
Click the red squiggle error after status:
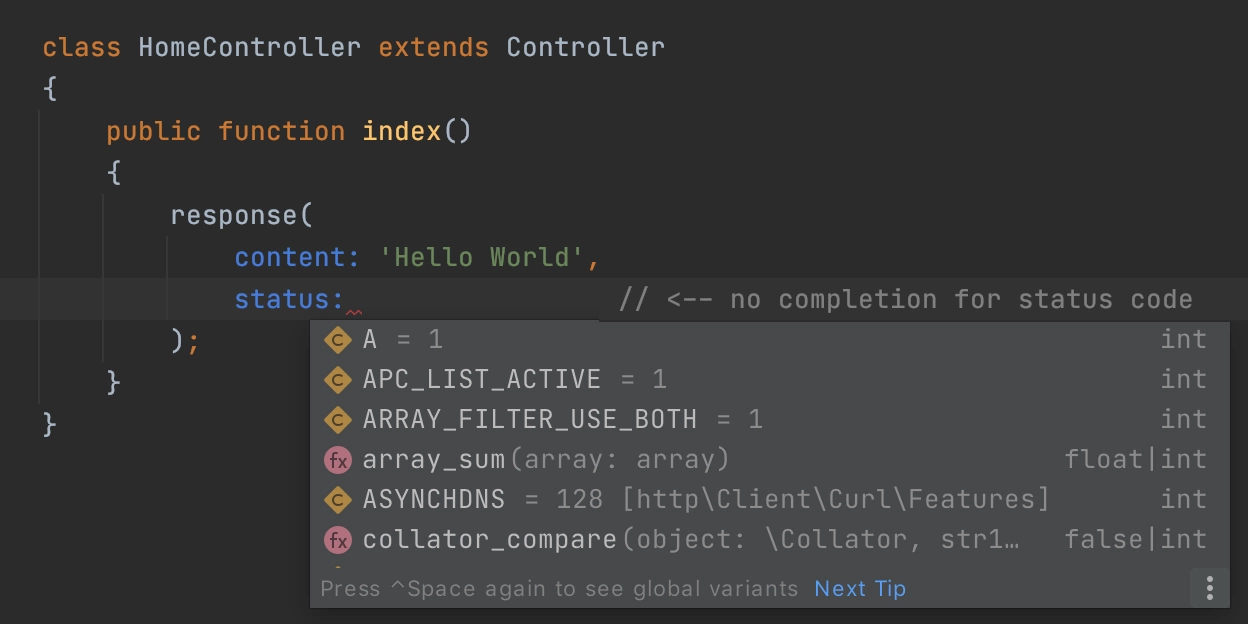353,312
